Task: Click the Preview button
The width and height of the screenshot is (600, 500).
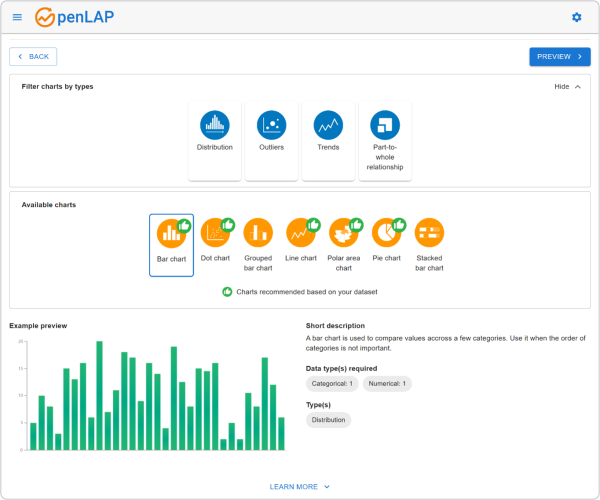Action: [559, 57]
